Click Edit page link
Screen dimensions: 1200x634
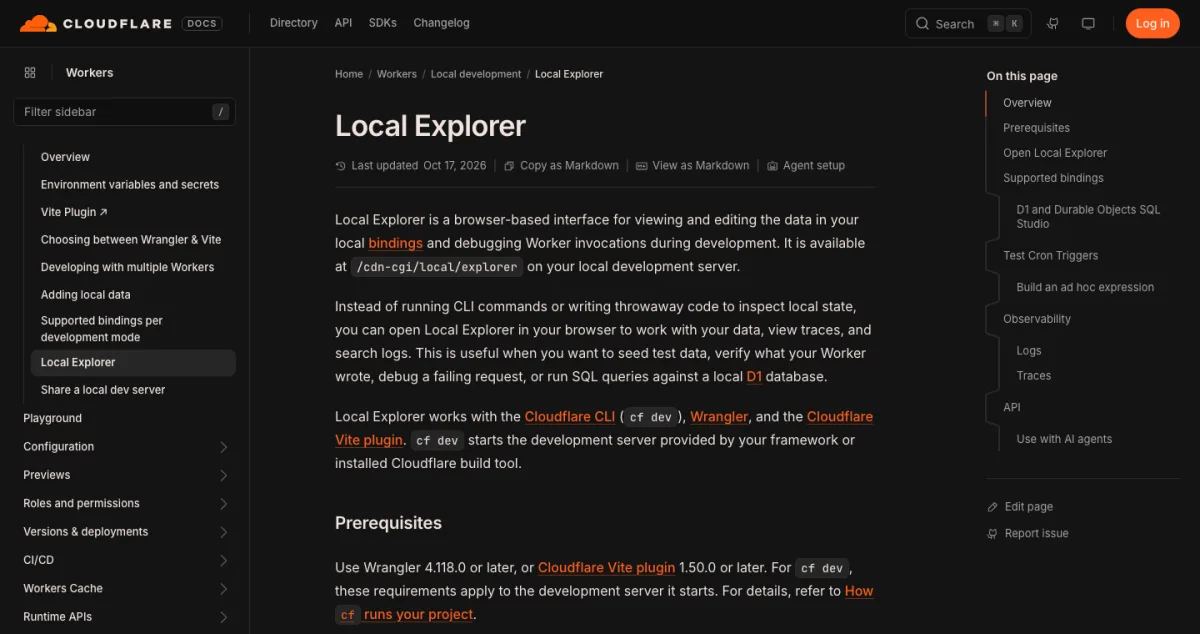1020,507
